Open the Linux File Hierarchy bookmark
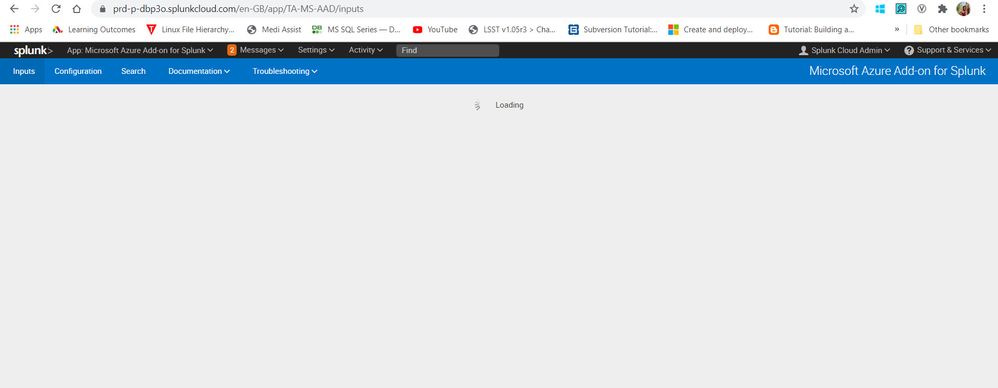This screenshot has width=998, height=388. [x=190, y=29]
